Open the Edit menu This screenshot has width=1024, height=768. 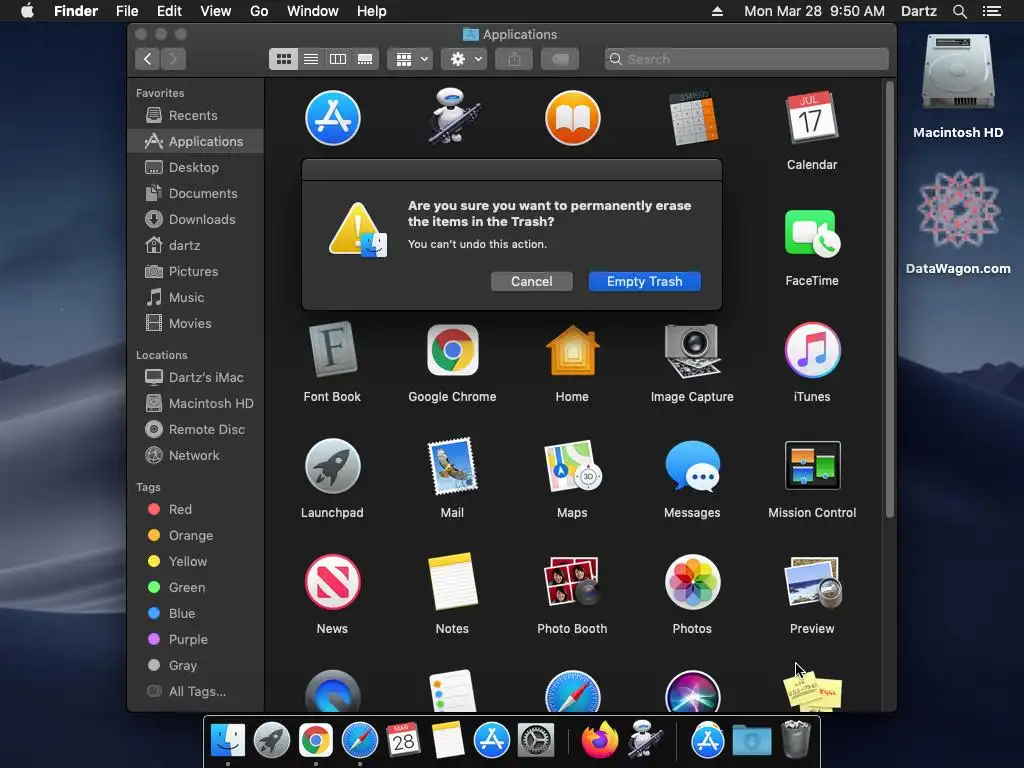[169, 11]
